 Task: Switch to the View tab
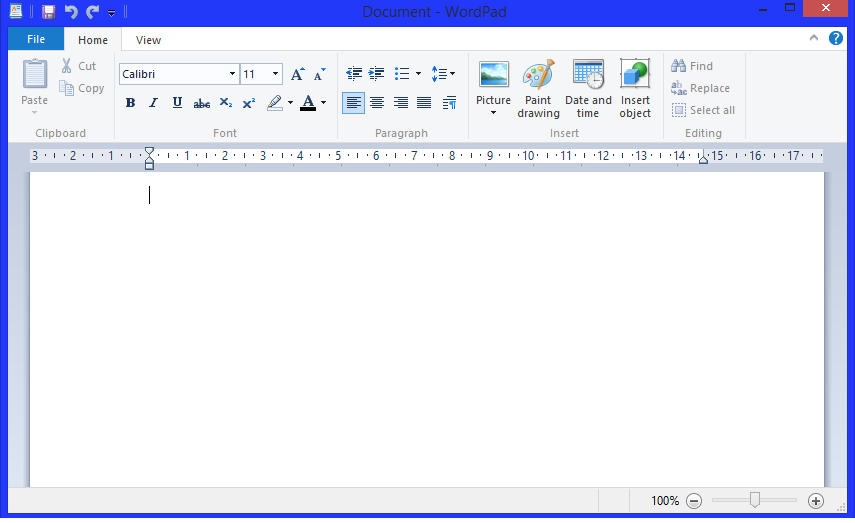148,40
